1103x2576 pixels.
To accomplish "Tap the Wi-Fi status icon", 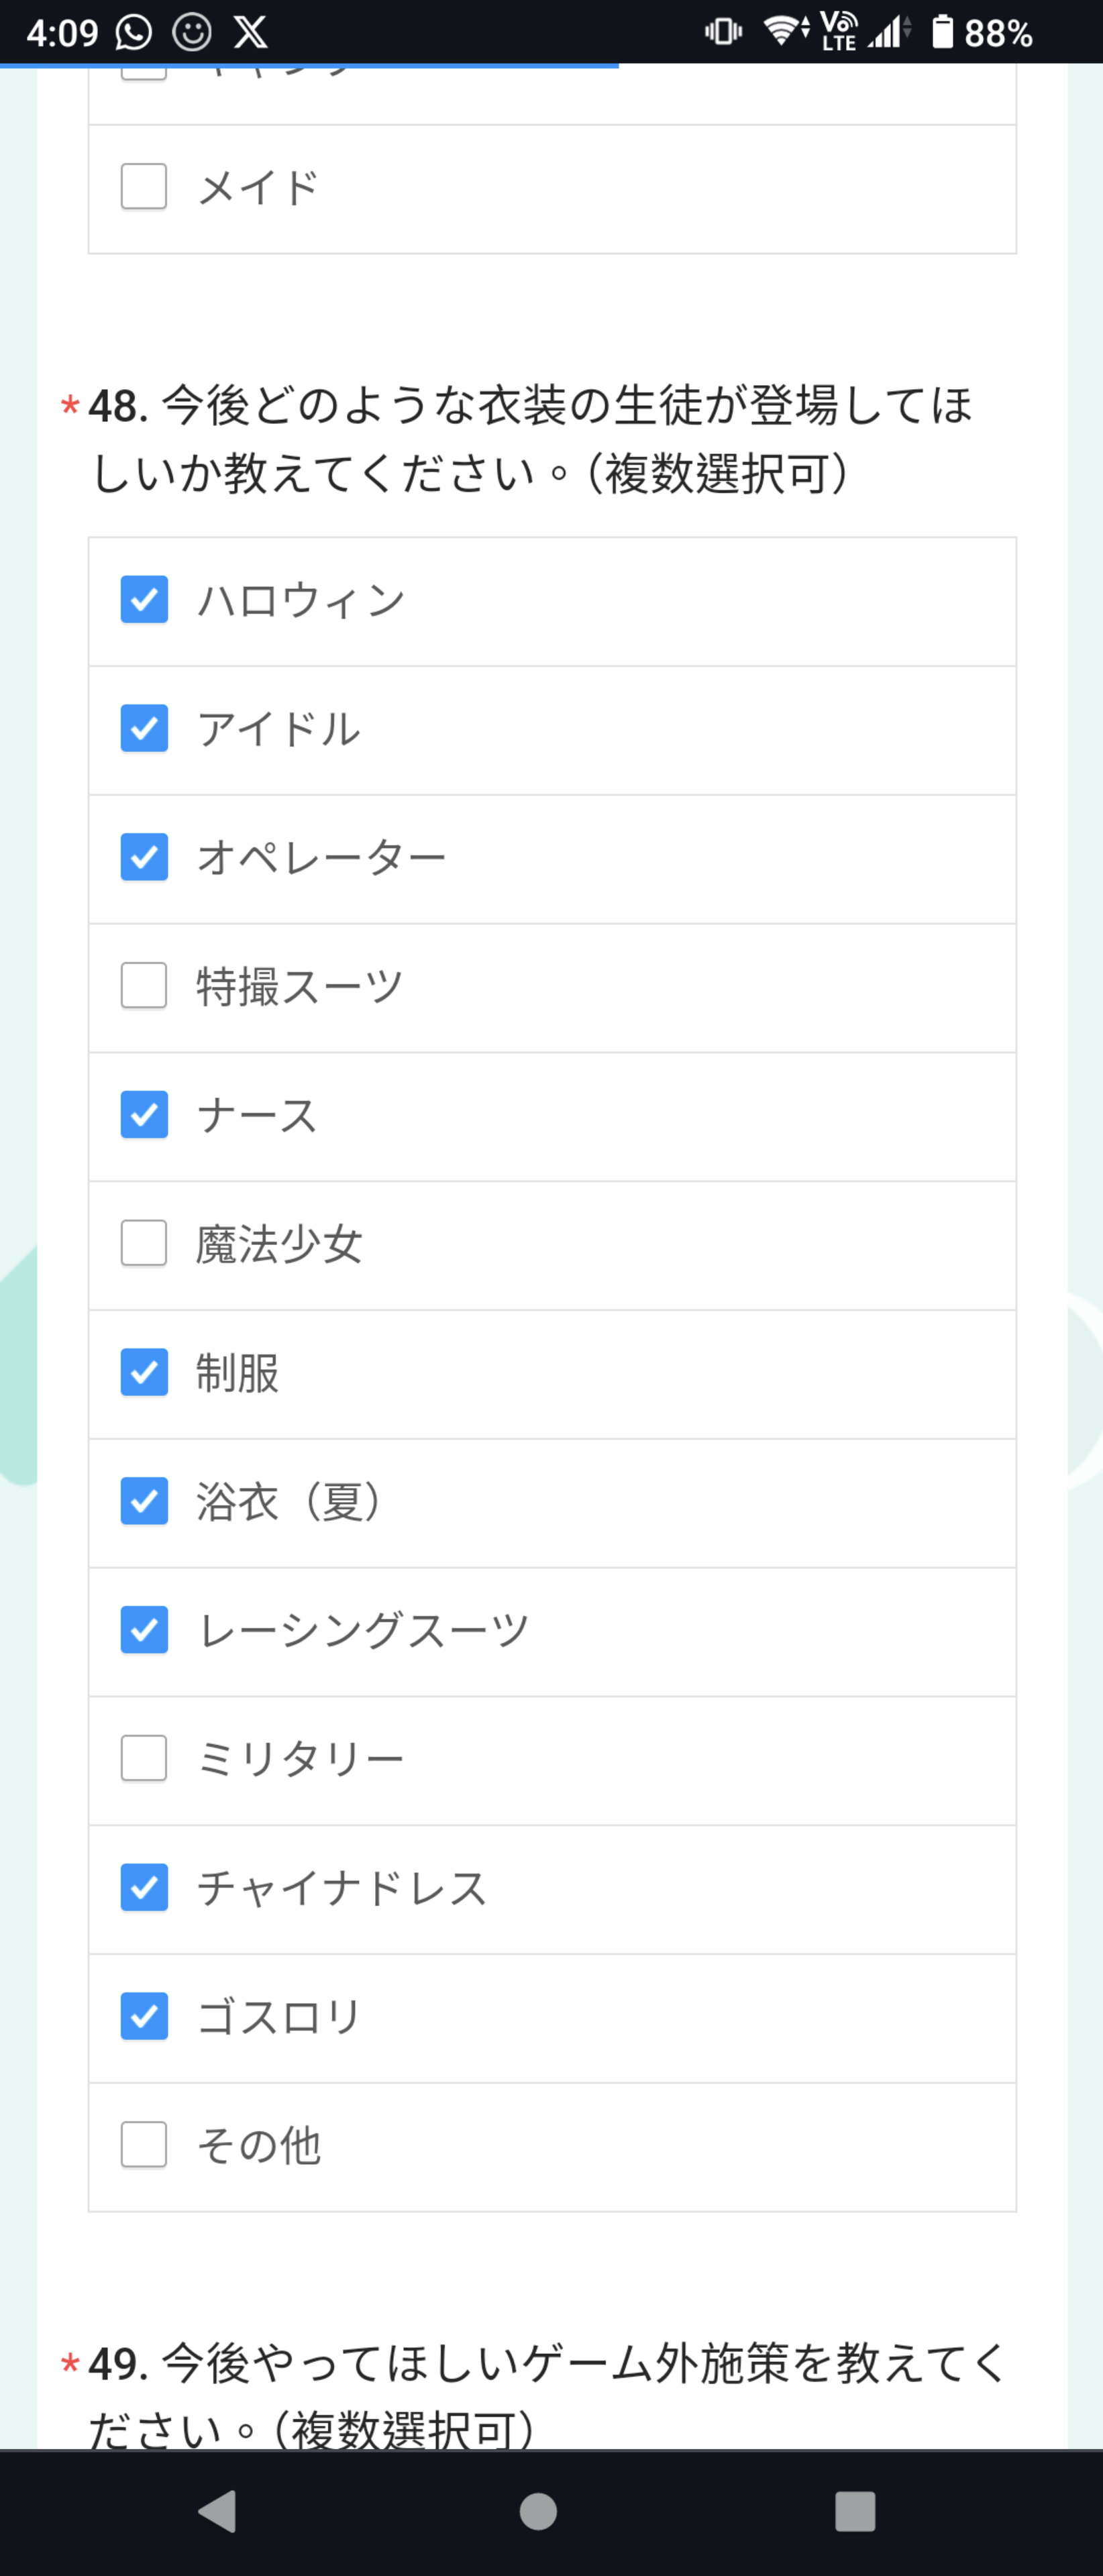I will point(786,31).
